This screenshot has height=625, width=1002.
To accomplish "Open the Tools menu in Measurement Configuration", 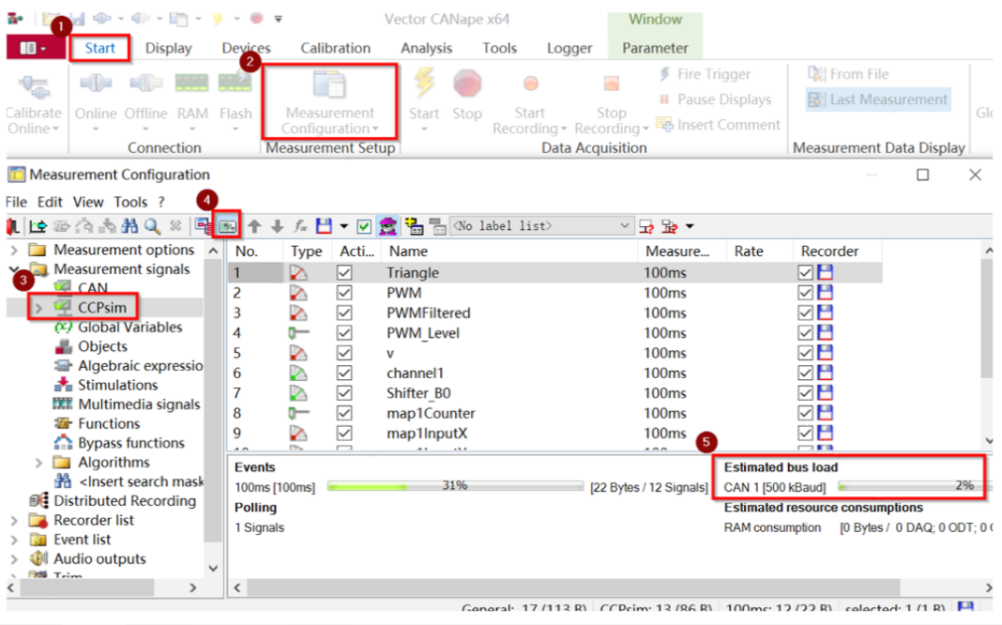I will click(130, 202).
